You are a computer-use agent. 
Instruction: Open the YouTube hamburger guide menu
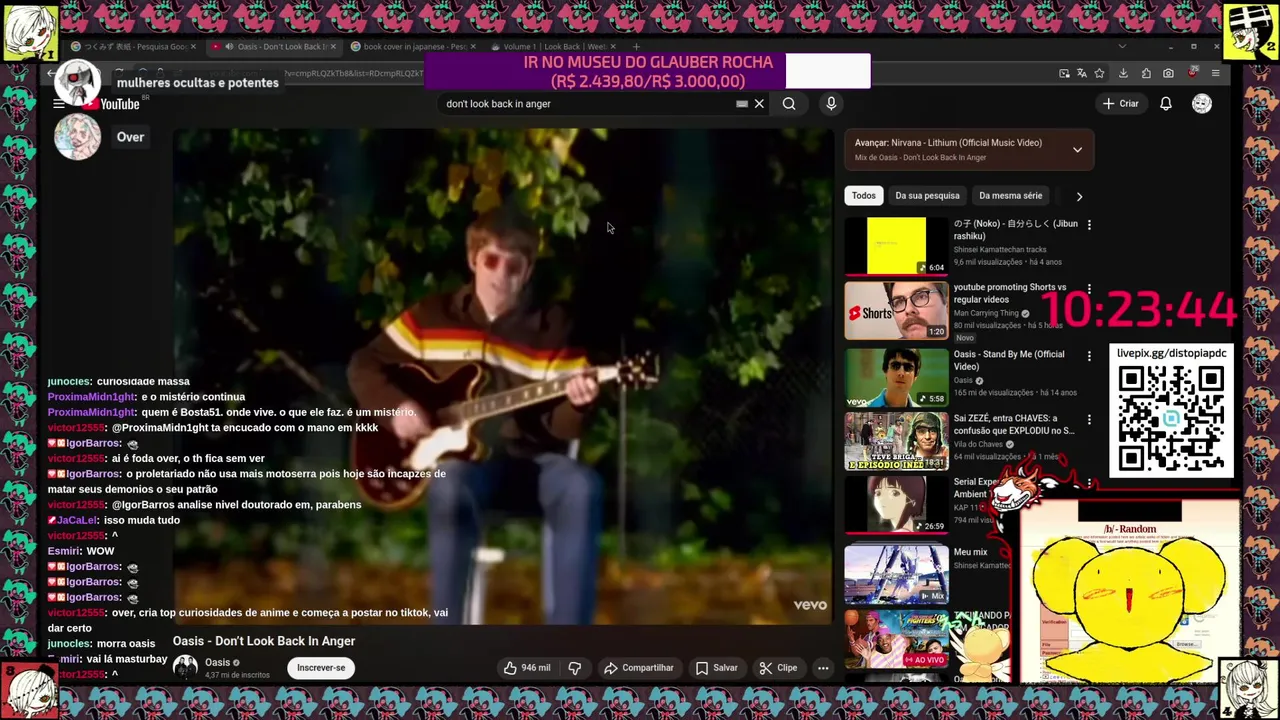pos(59,104)
